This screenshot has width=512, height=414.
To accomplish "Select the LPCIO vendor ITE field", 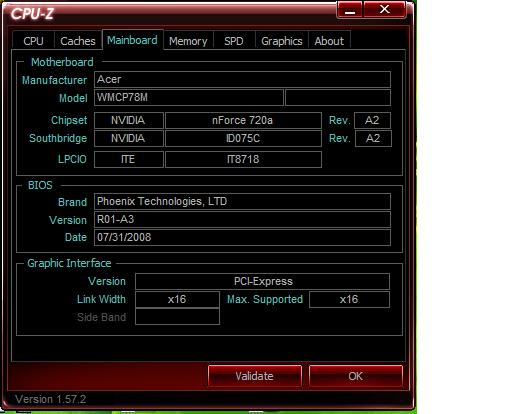I will pos(129,159).
